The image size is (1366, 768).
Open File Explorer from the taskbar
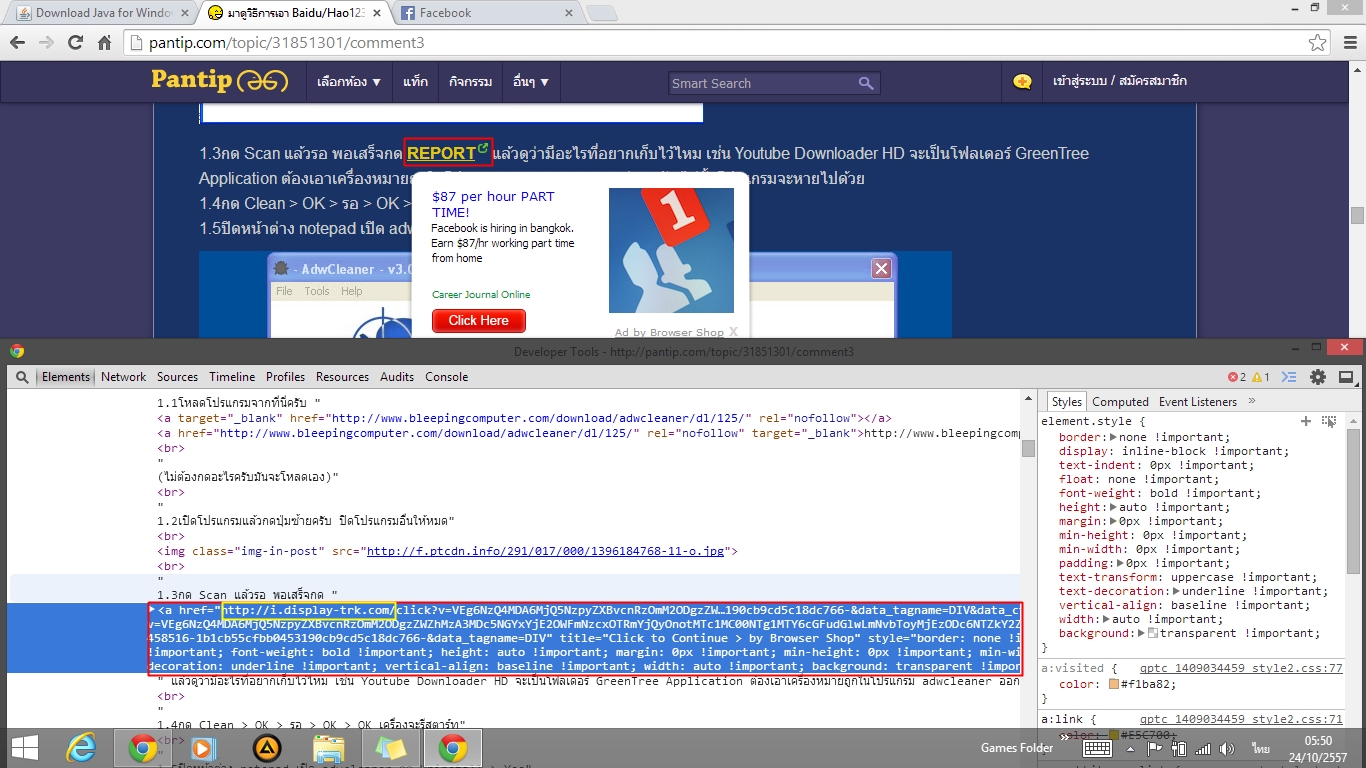pos(328,748)
